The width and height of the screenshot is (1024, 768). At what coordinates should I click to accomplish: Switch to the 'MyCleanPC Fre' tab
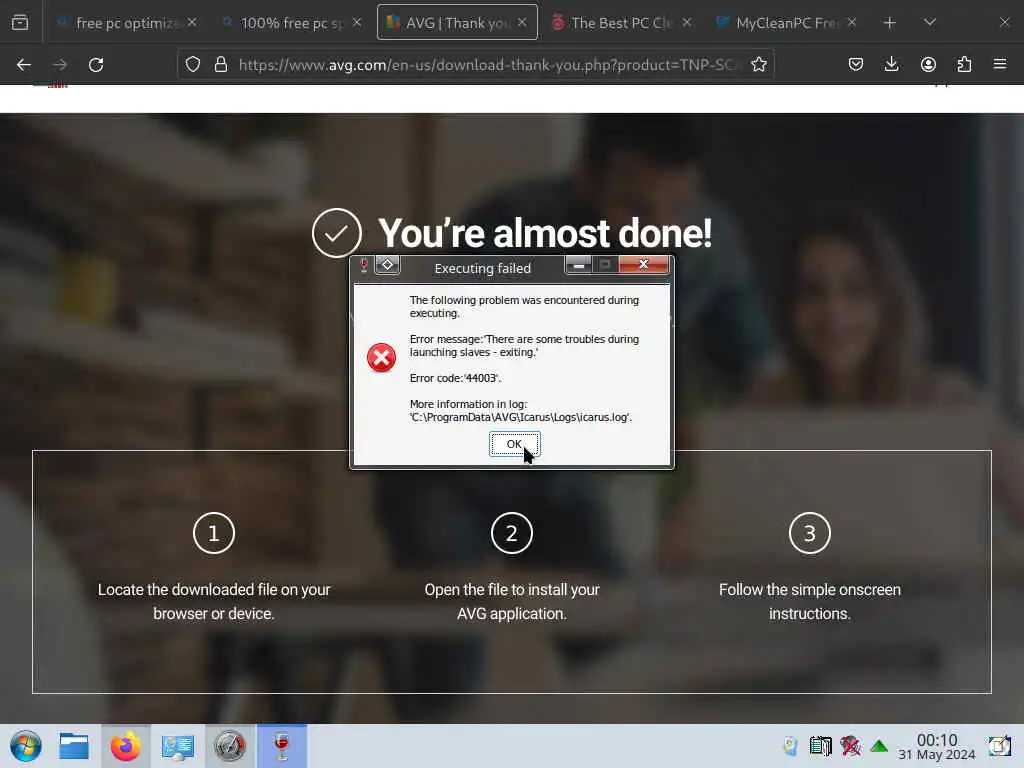pos(786,23)
